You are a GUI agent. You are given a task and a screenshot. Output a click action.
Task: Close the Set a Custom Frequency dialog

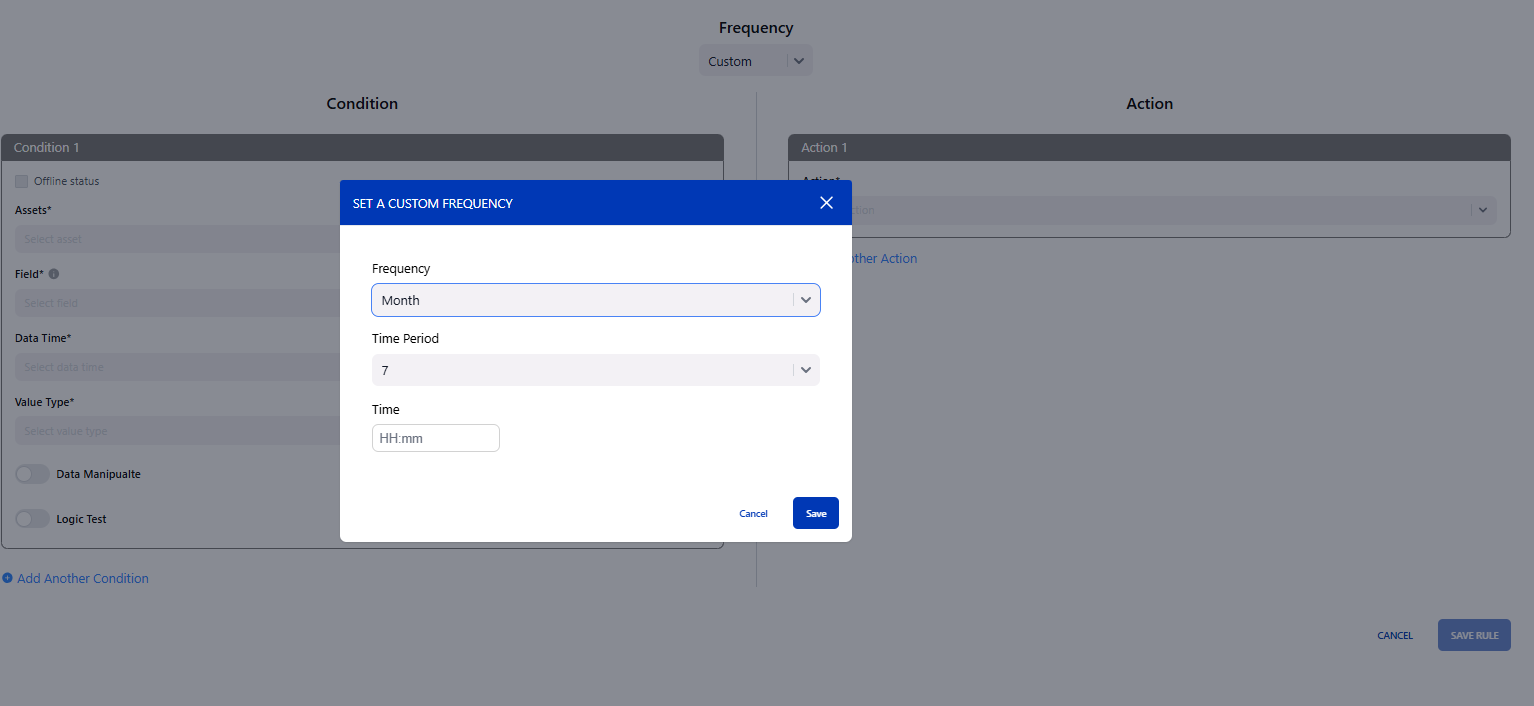[826, 203]
